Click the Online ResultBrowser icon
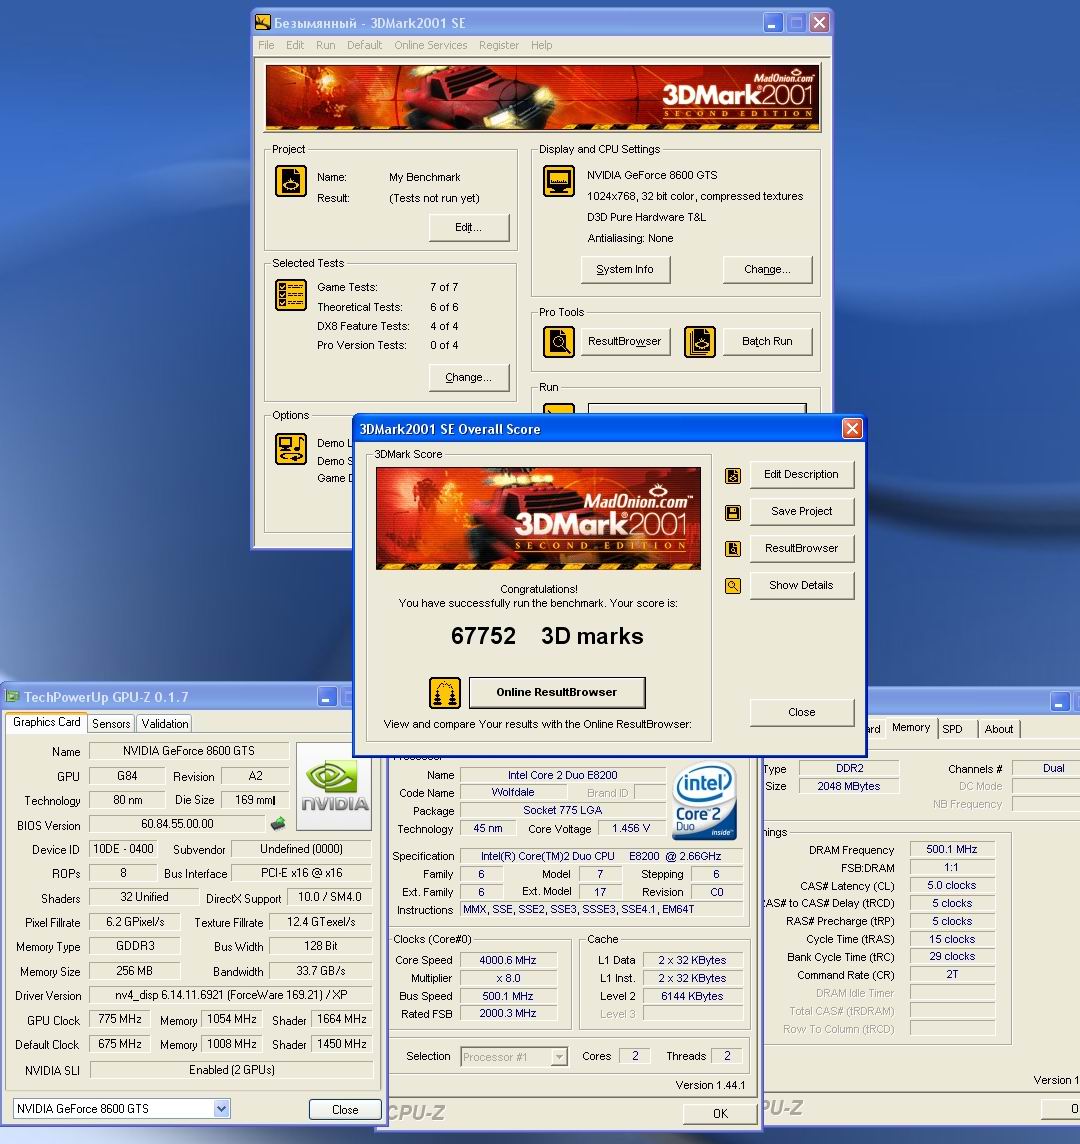Screen dimensions: 1080x1144 pyautogui.click(x=444, y=692)
